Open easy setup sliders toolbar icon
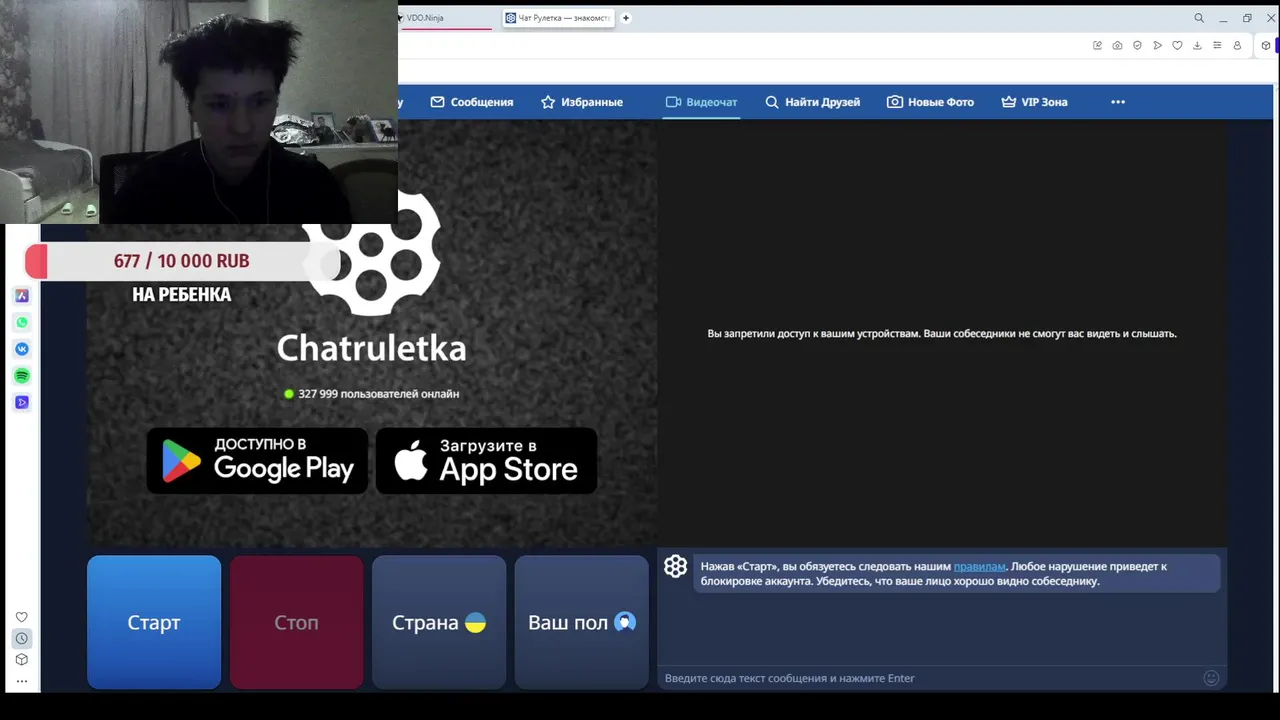This screenshot has height=720, width=1280. point(1217,45)
